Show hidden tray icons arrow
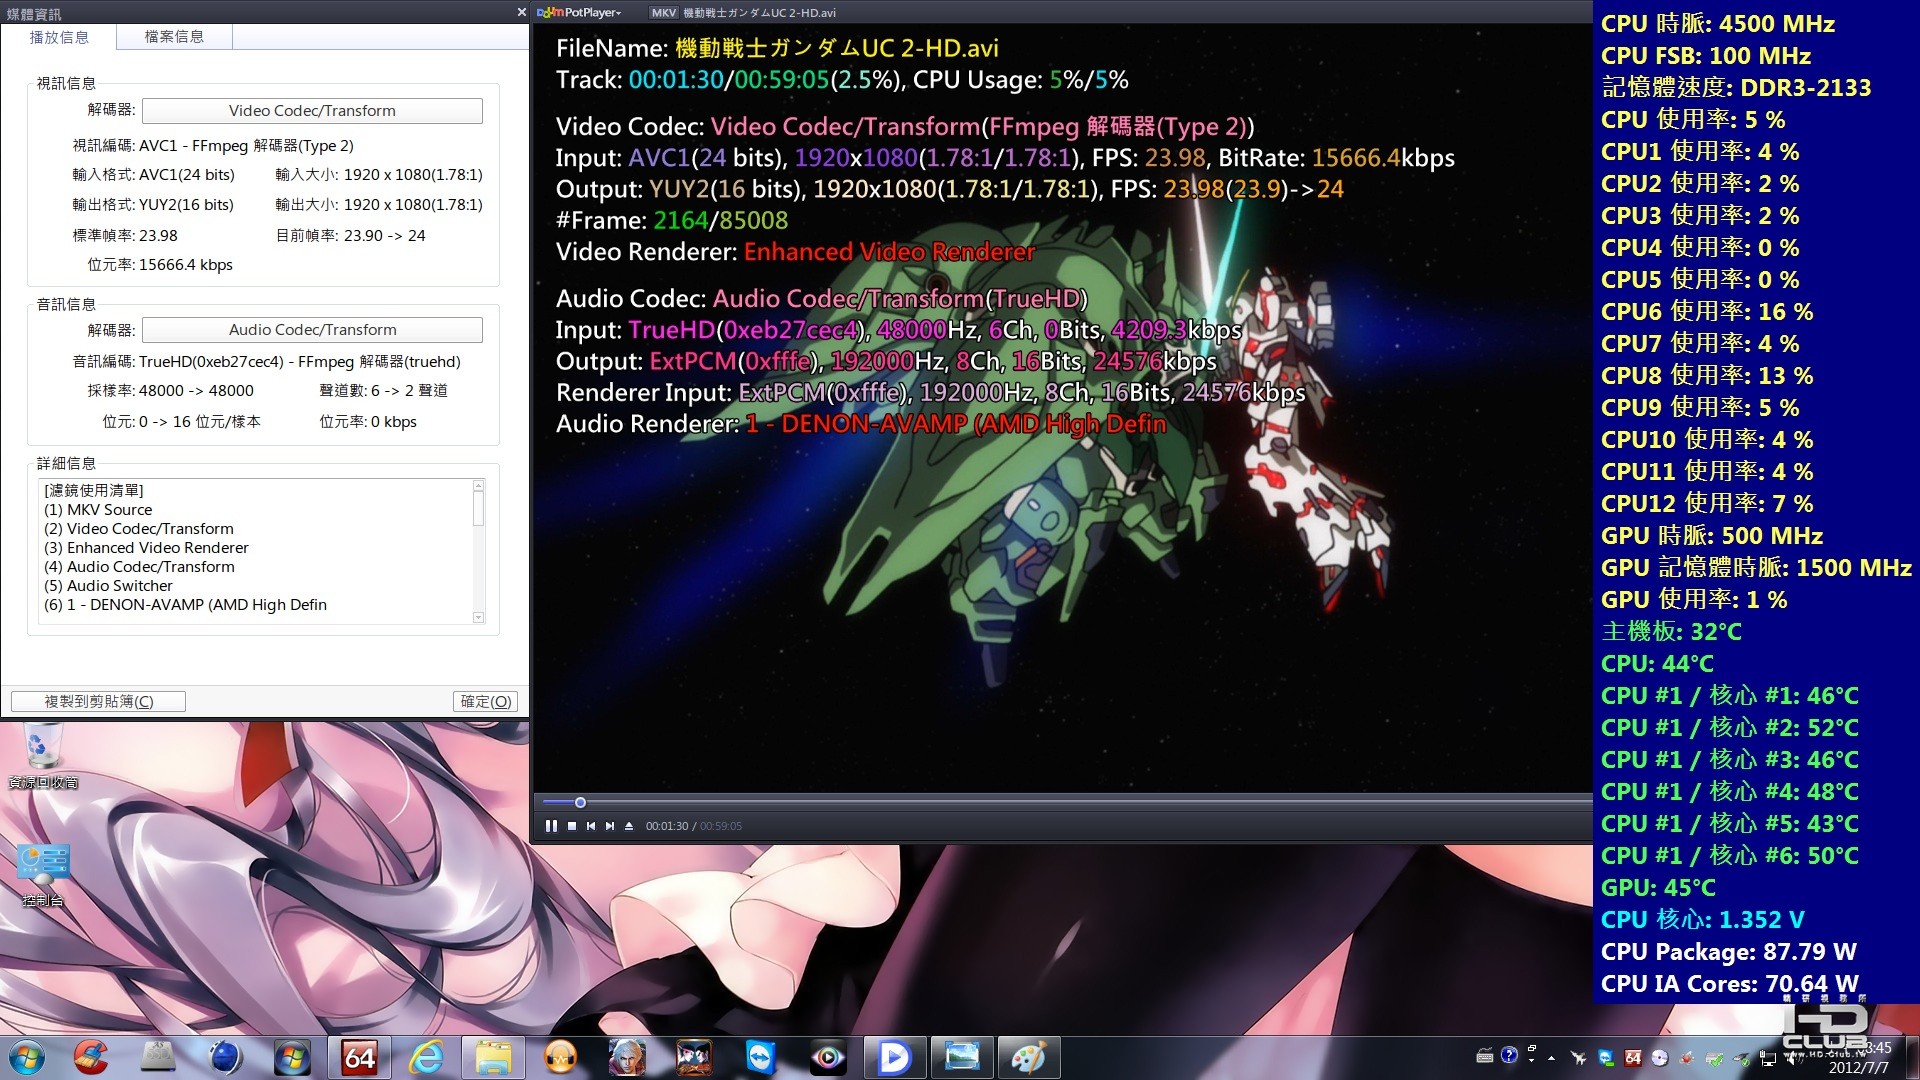 [x=1551, y=1058]
